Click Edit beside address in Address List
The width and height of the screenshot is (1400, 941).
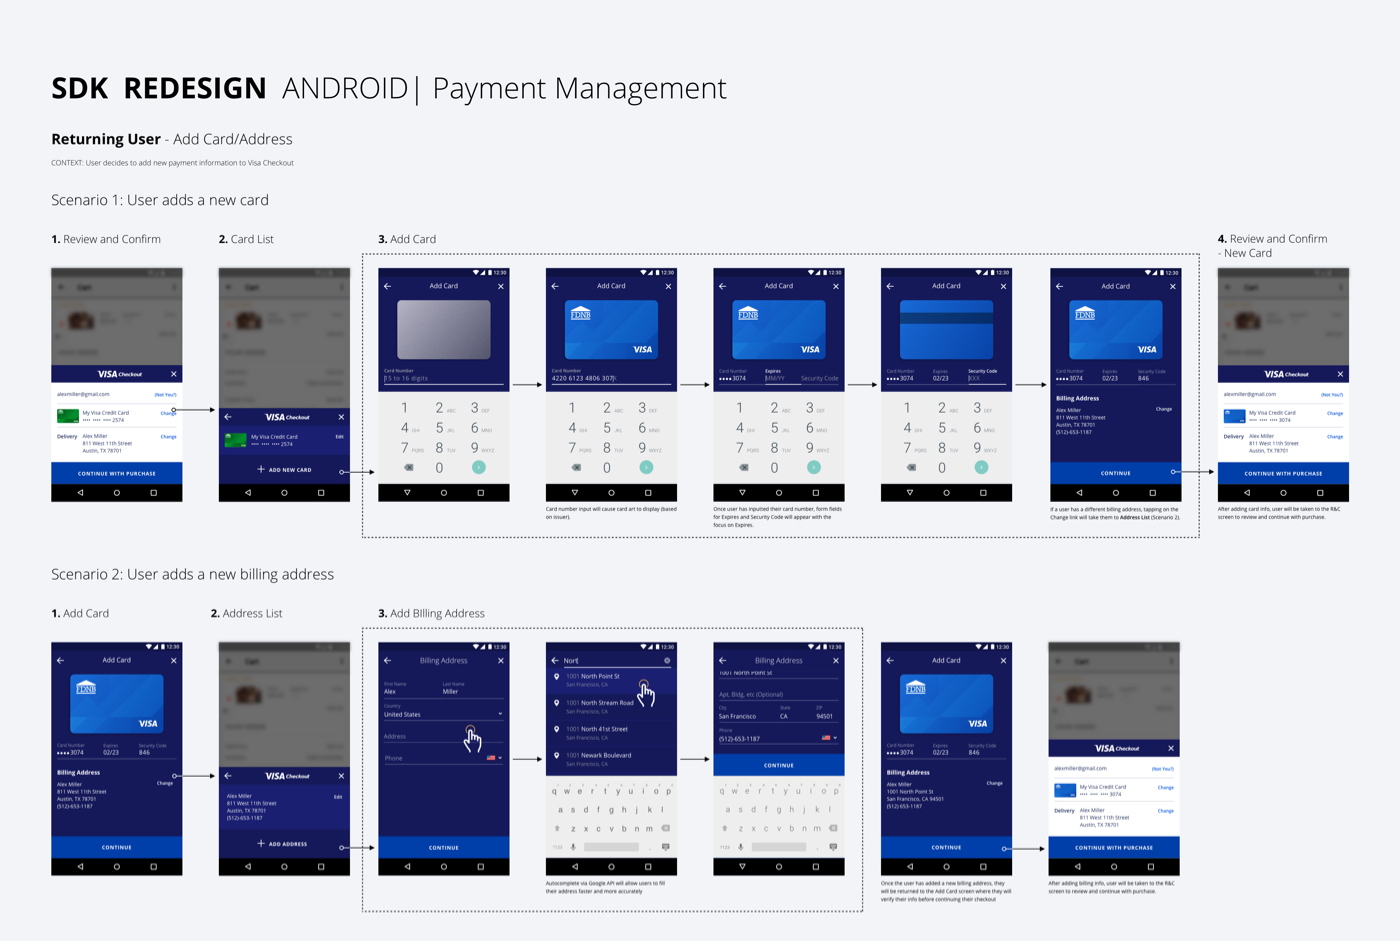(338, 797)
